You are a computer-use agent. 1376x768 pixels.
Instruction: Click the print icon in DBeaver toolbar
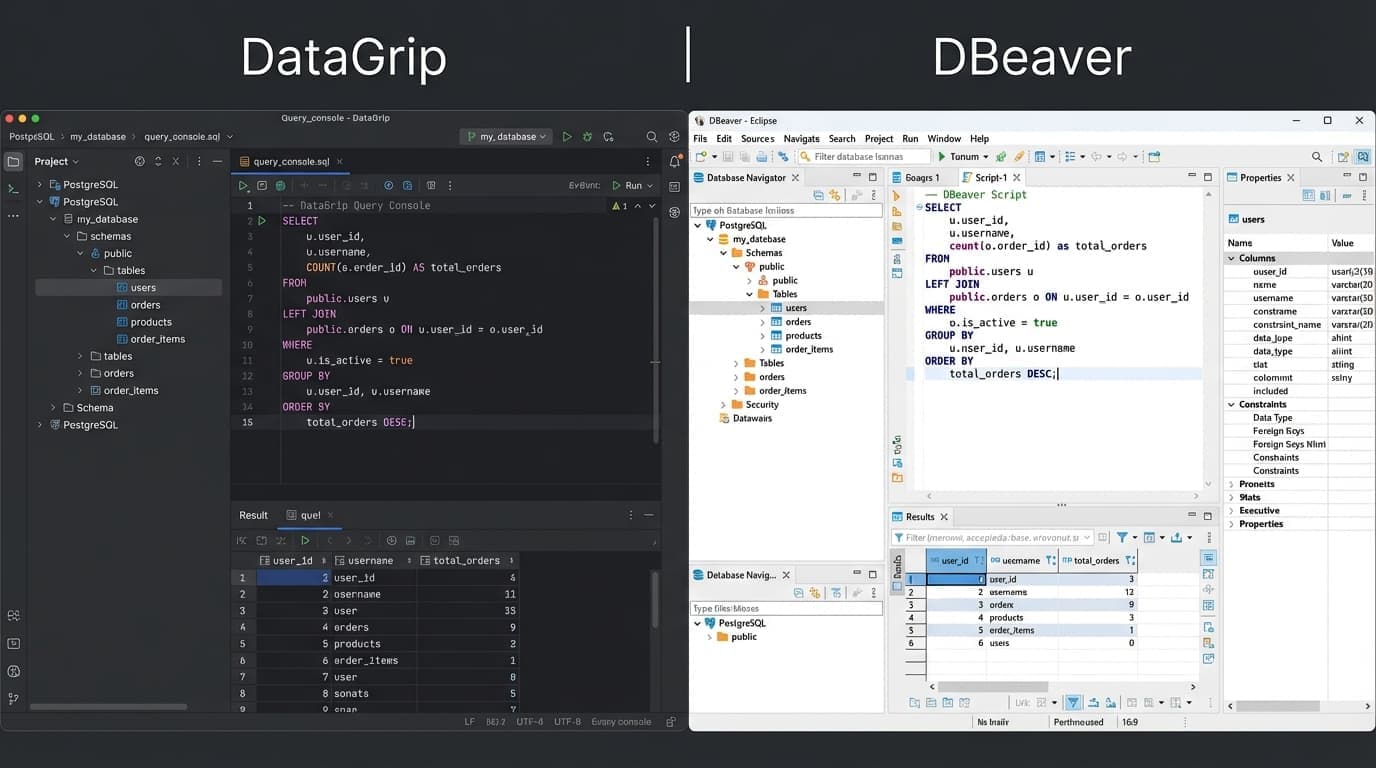(760, 156)
